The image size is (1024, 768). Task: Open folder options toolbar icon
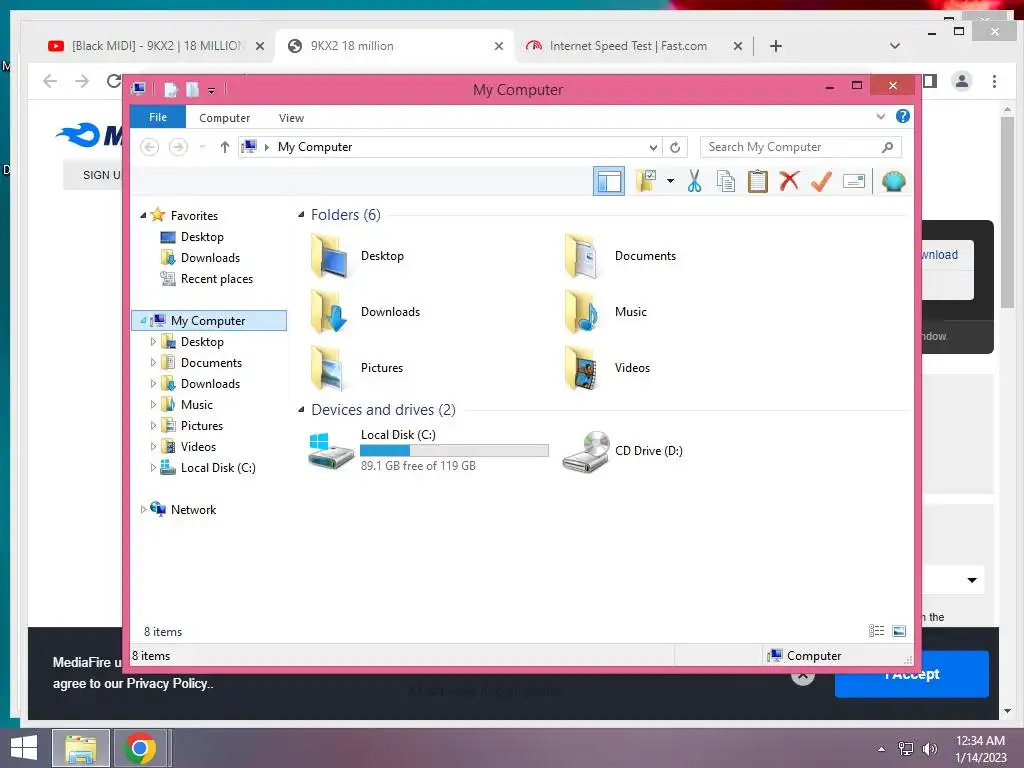pyautogui.click(x=646, y=181)
